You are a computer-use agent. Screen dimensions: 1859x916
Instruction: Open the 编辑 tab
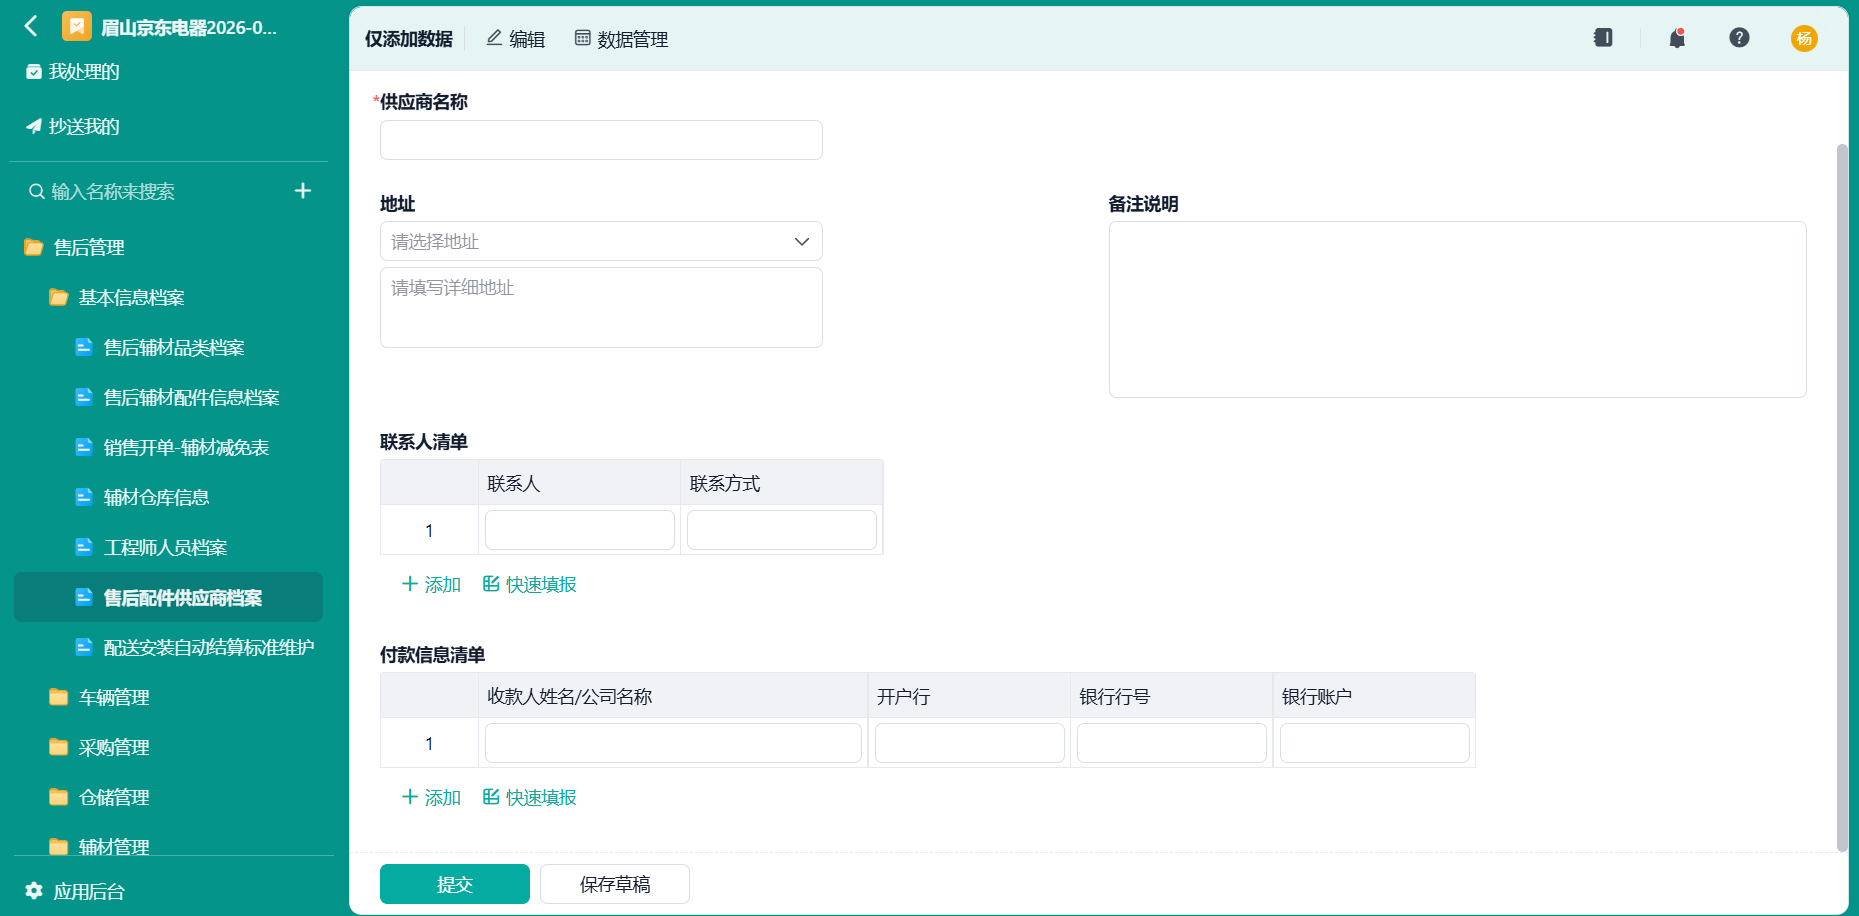click(516, 39)
